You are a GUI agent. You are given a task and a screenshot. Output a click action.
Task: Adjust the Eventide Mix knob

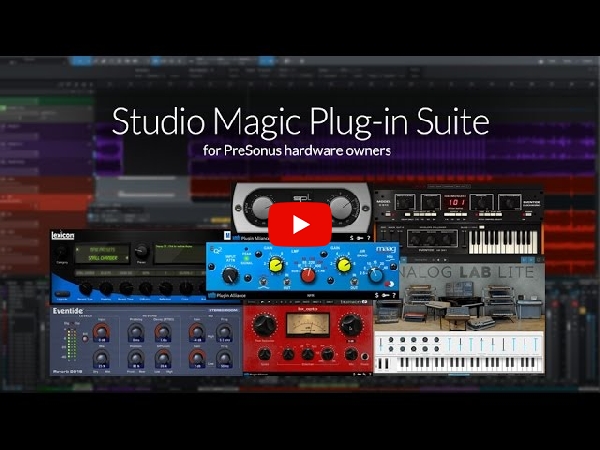[101, 359]
